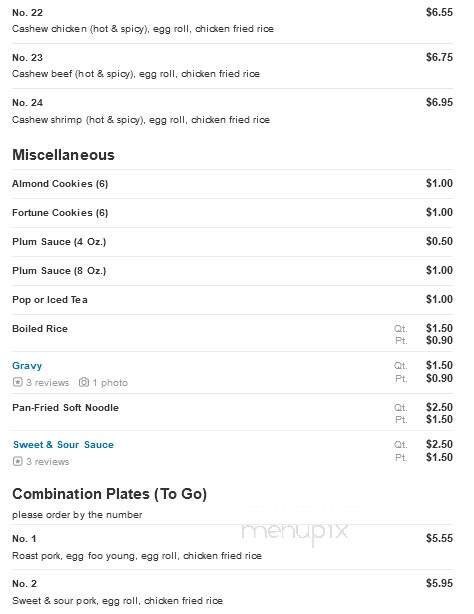Select the Combination Plates (To Go) heading
Image resolution: width=474 pixels, height=614 pixels.
[x=110, y=494]
